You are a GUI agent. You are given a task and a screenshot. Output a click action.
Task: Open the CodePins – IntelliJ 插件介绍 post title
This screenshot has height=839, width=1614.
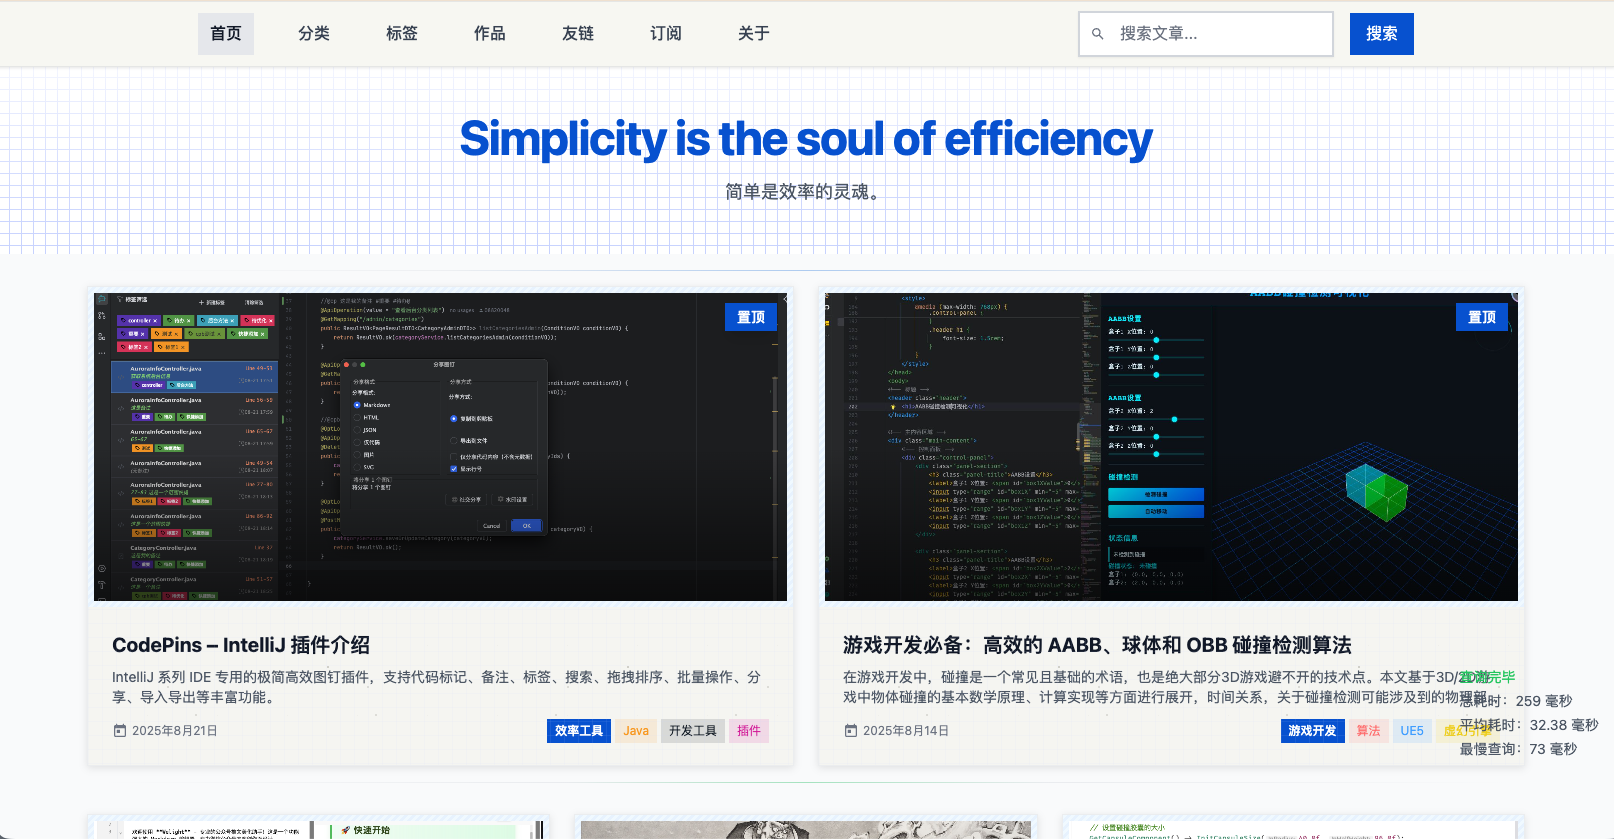241,645
